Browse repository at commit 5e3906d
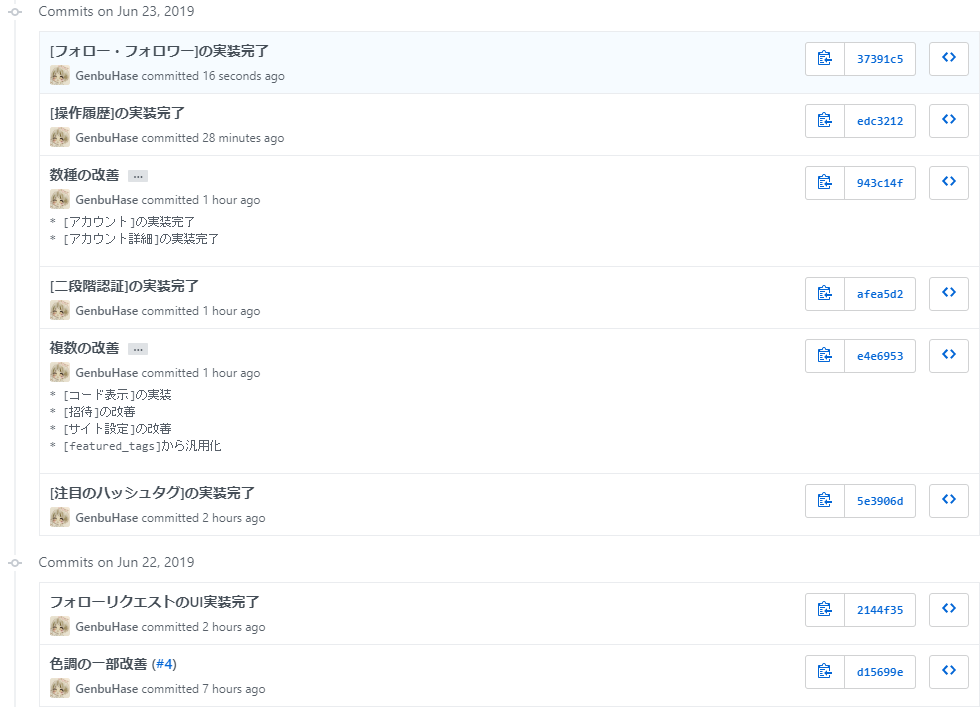The image size is (980, 707). coord(949,501)
